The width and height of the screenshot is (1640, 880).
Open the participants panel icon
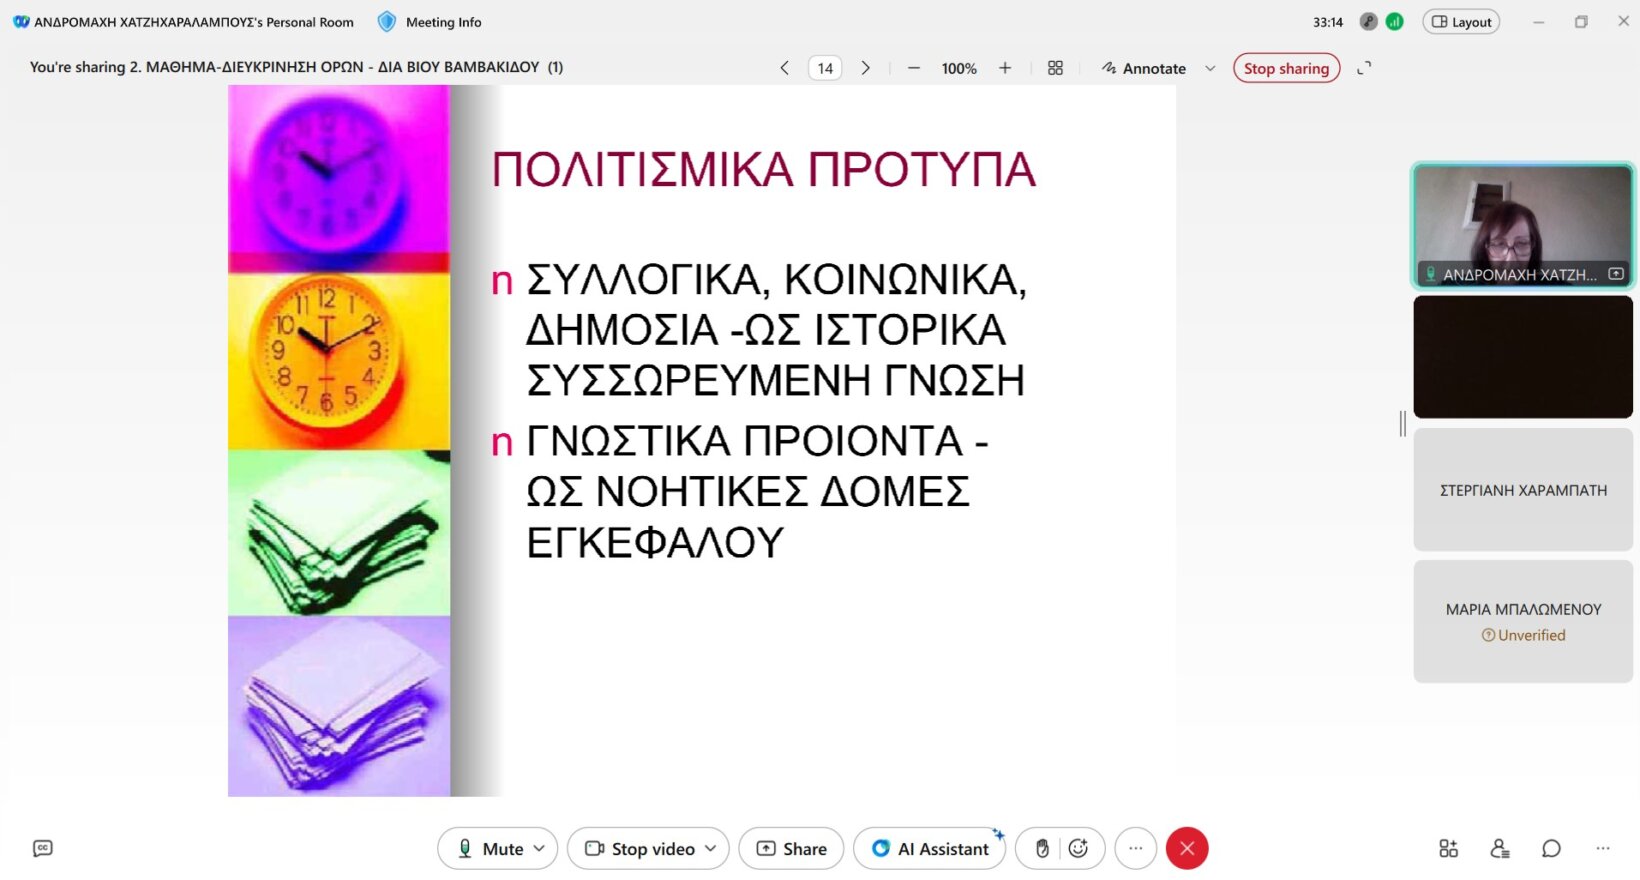[x=1499, y=848]
